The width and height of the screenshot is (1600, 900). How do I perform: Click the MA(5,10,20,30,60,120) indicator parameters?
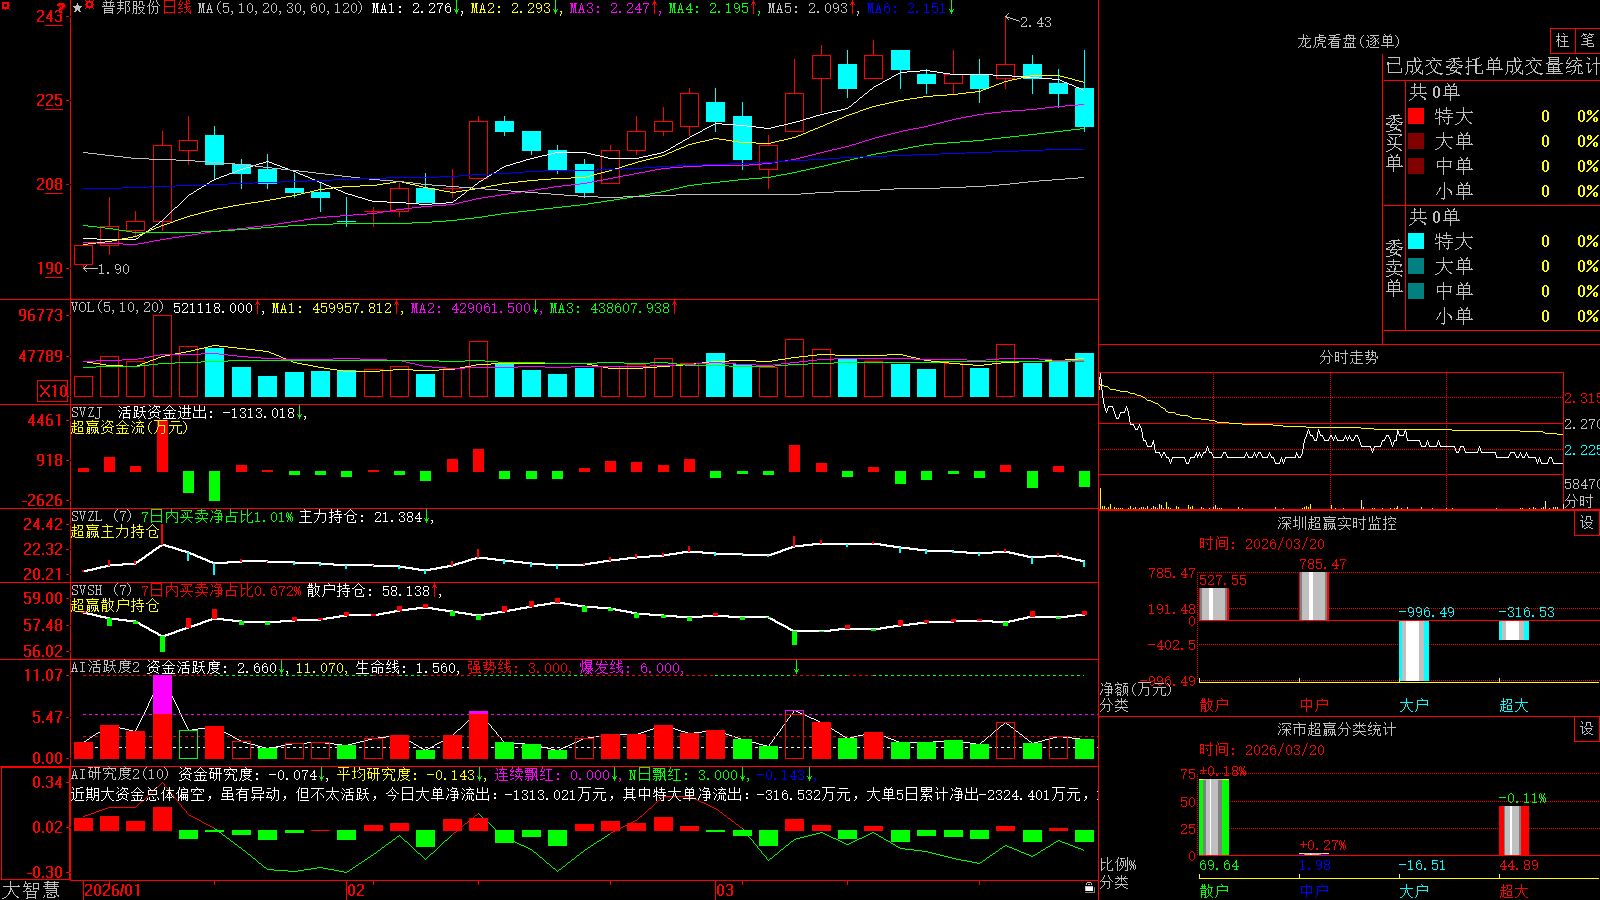(280, 8)
